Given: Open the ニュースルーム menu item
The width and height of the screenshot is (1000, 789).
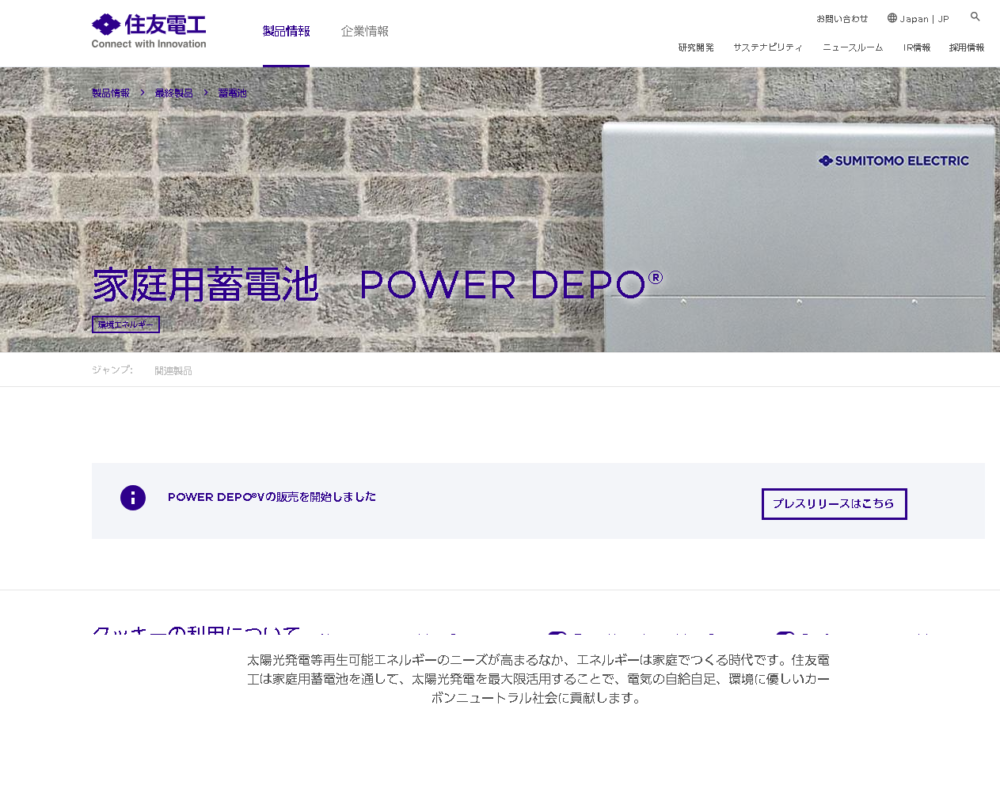Looking at the screenshot, I should [x=853, y=47].
